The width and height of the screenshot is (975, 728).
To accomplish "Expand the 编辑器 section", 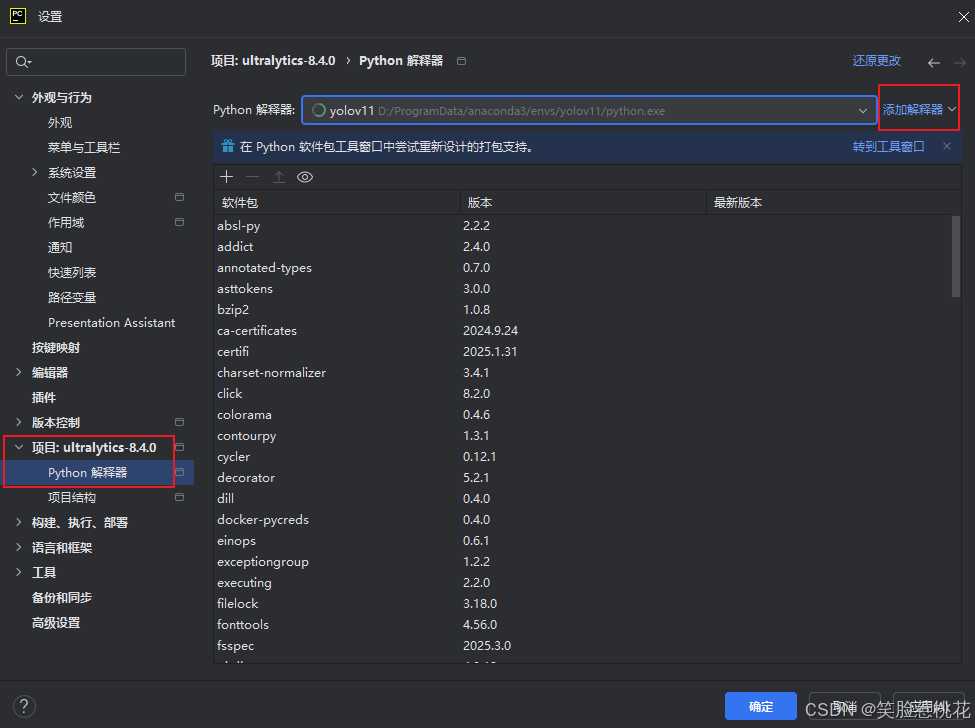I will [x=19, y=372].
